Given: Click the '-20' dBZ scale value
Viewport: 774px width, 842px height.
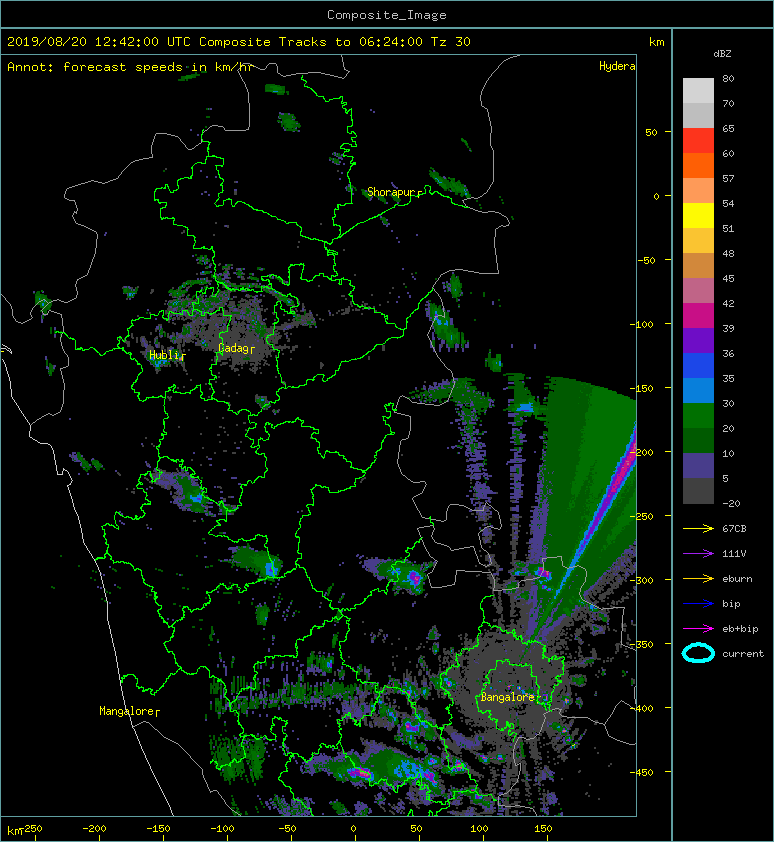Looking at the screenshot, I should pyautogui.click(x=731, y=503).
